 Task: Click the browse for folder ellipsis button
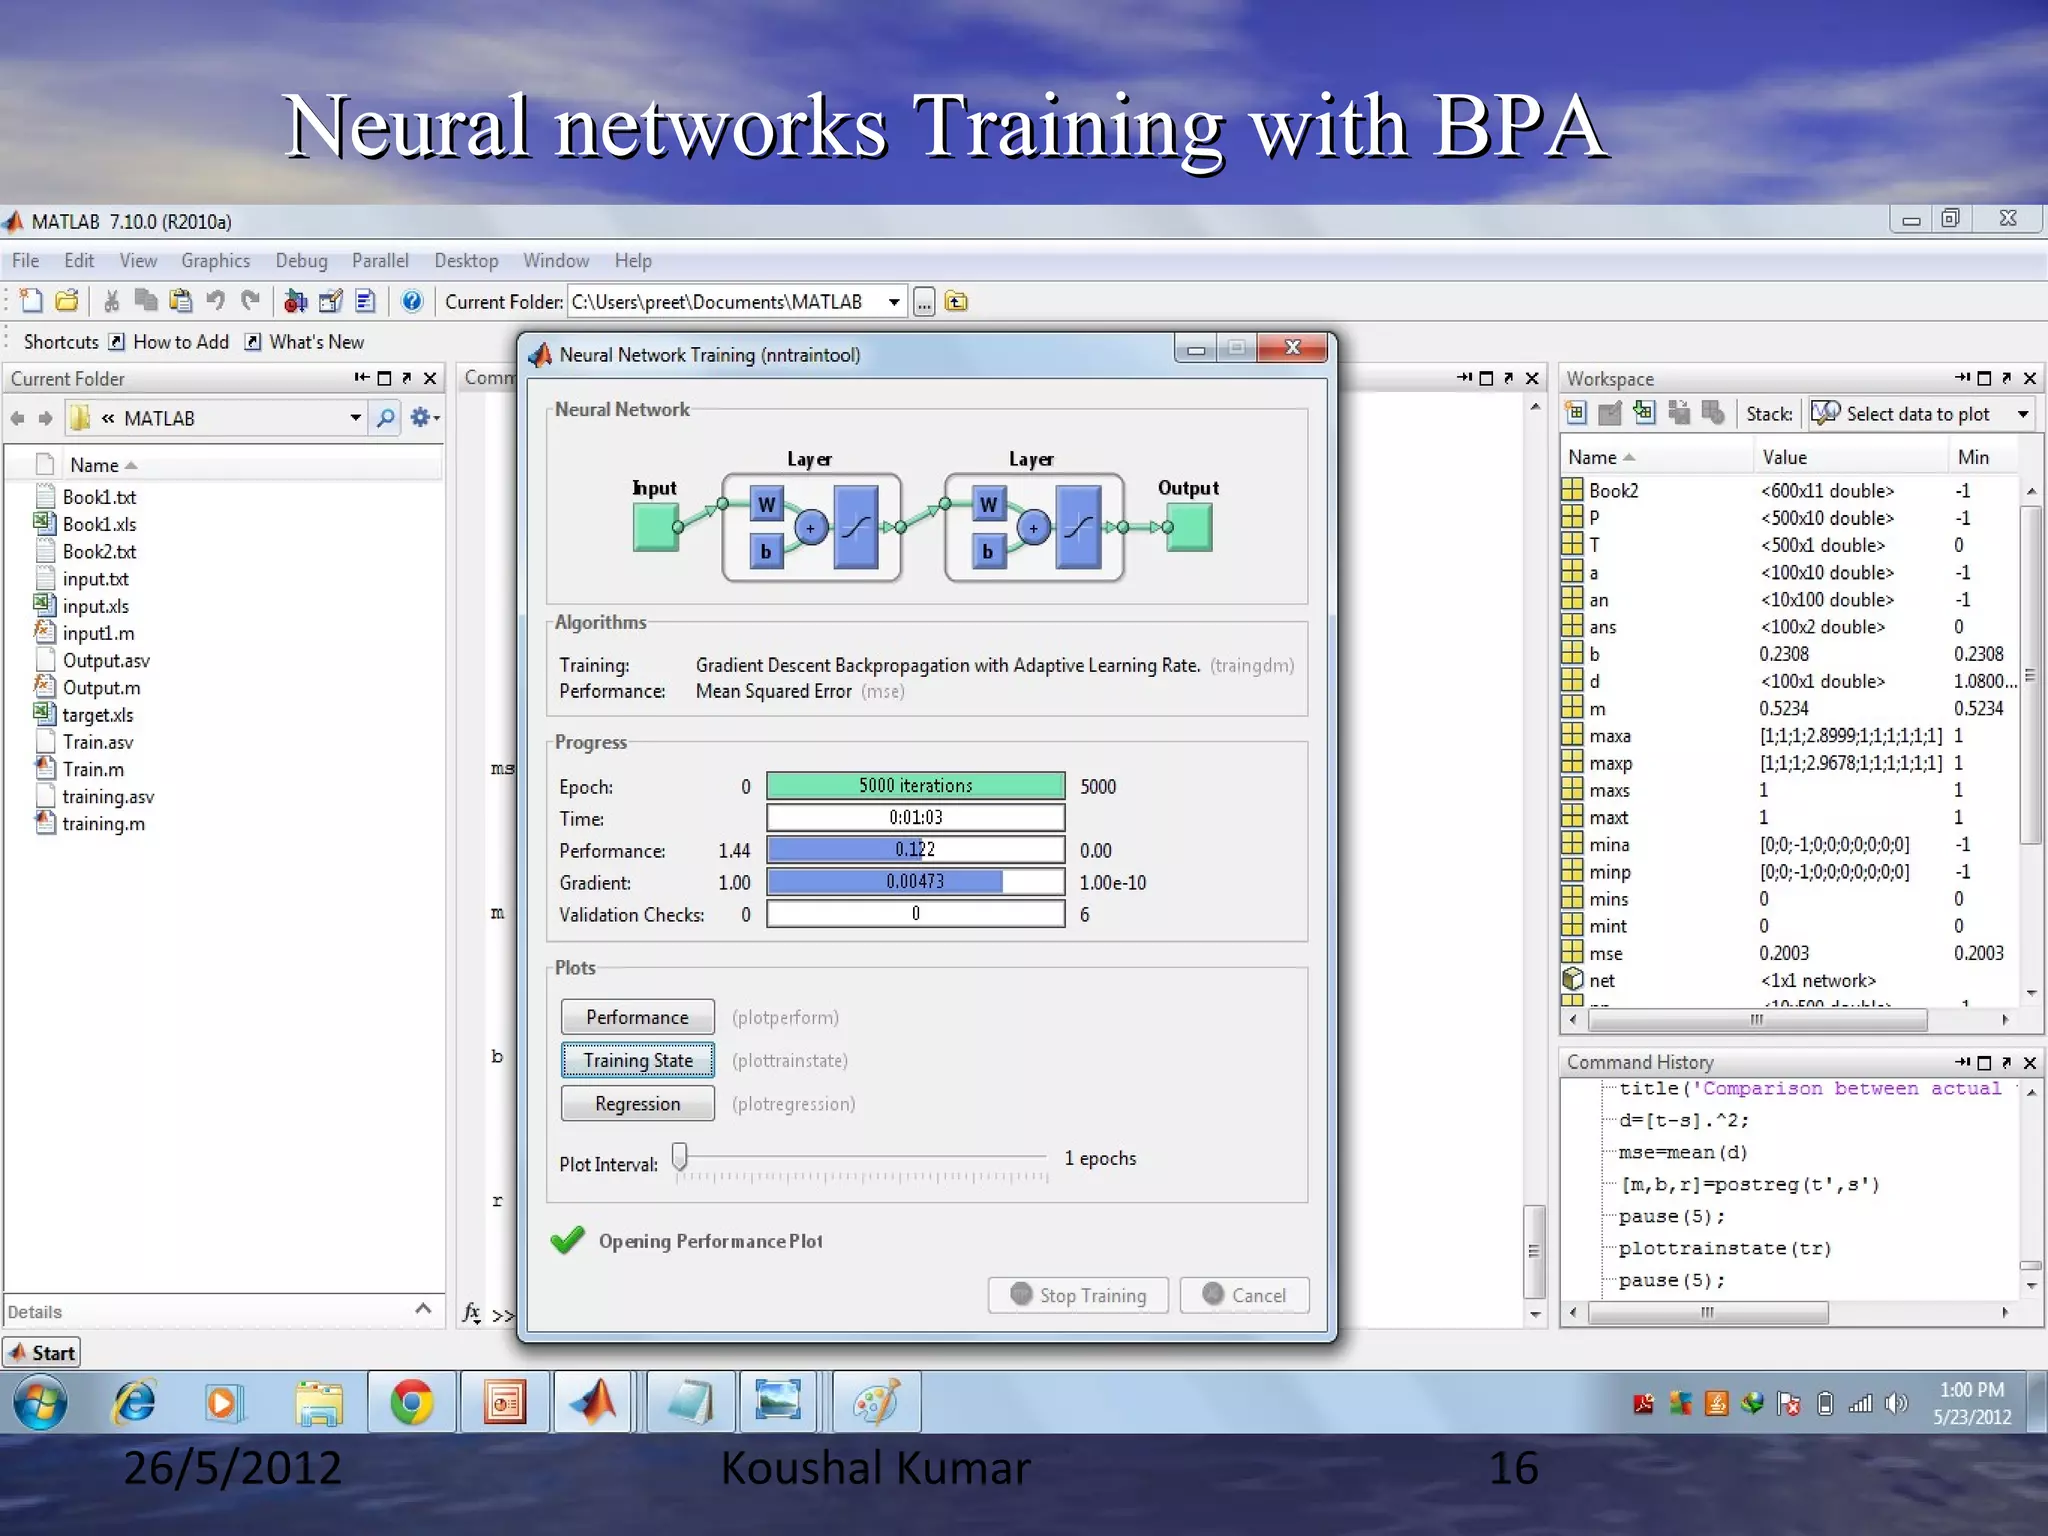coord(924,302)
